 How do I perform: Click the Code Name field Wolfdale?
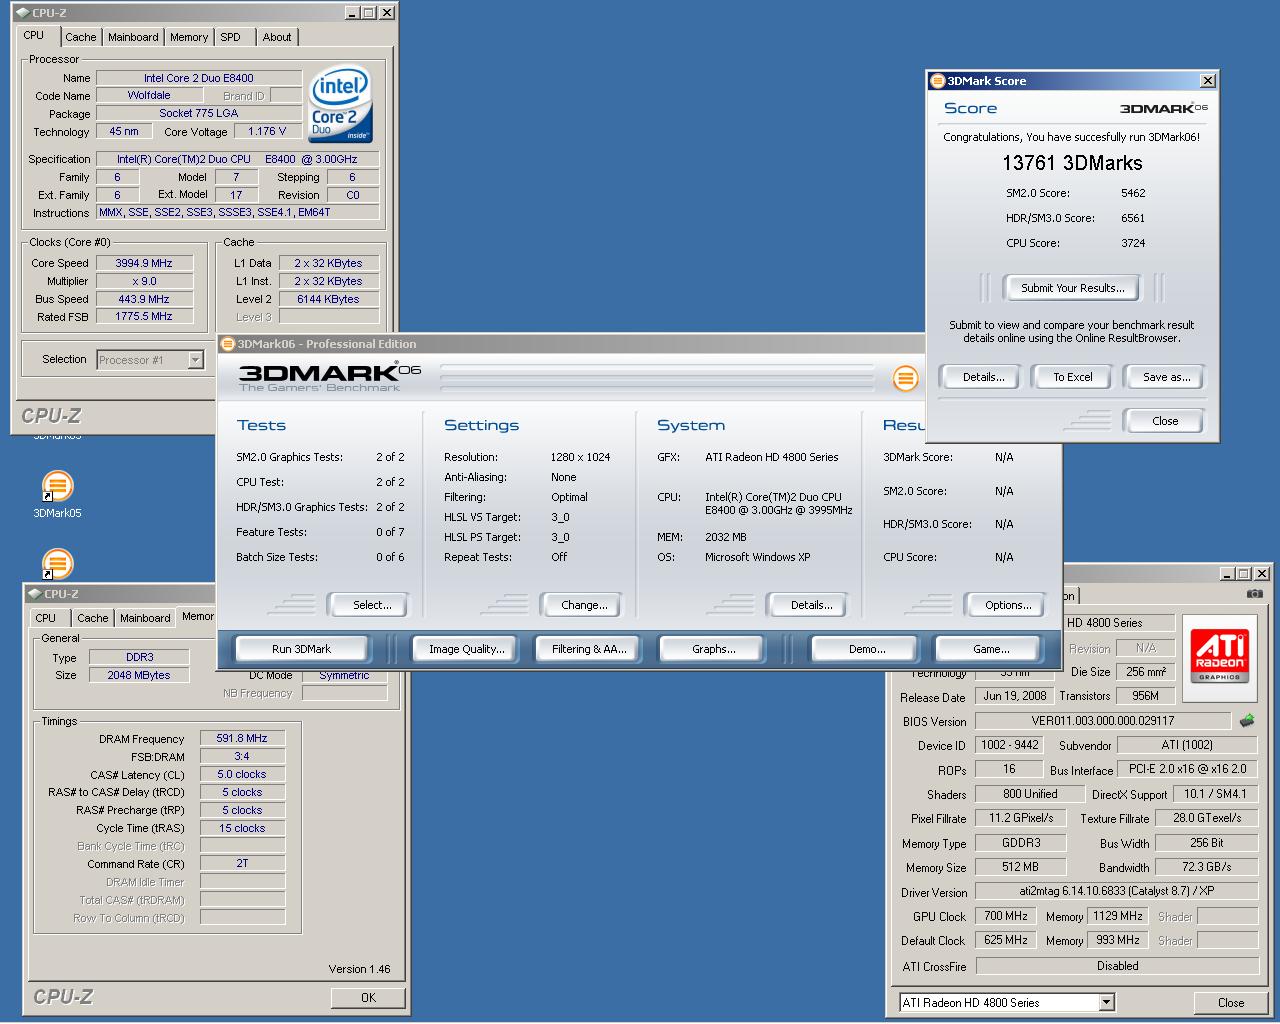pos(149,95)
